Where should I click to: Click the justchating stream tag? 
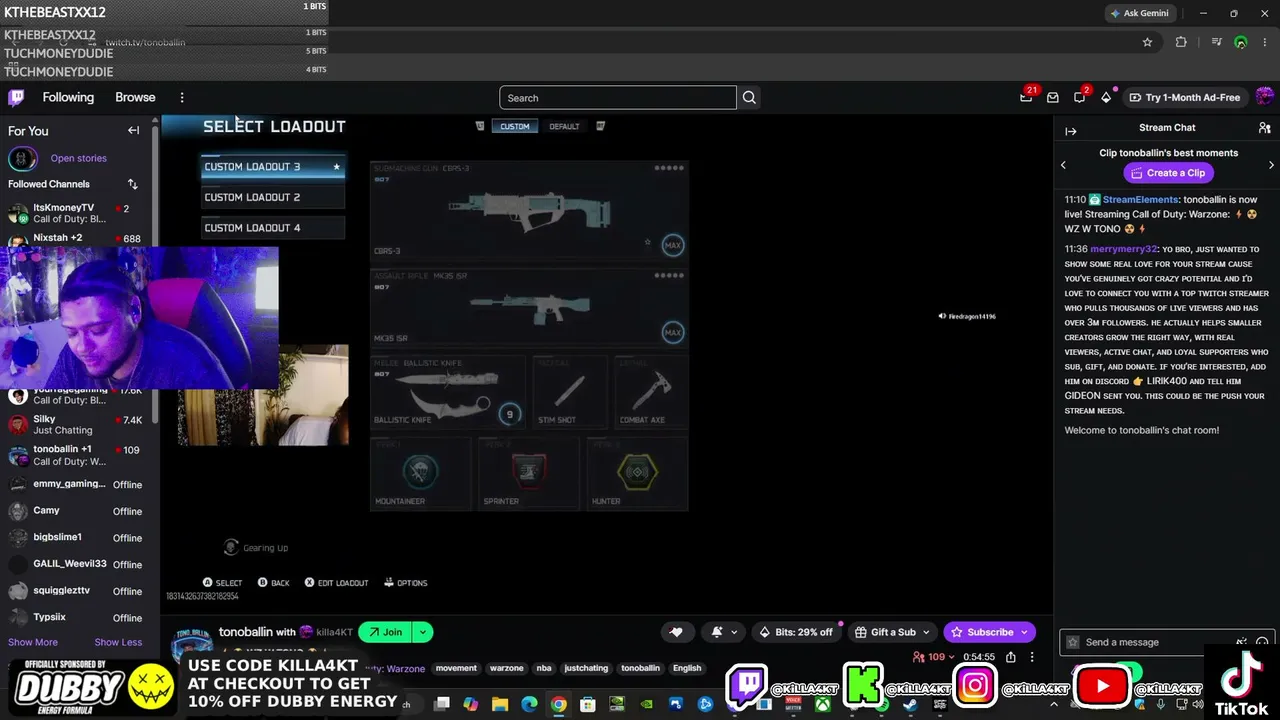(586, 668)
